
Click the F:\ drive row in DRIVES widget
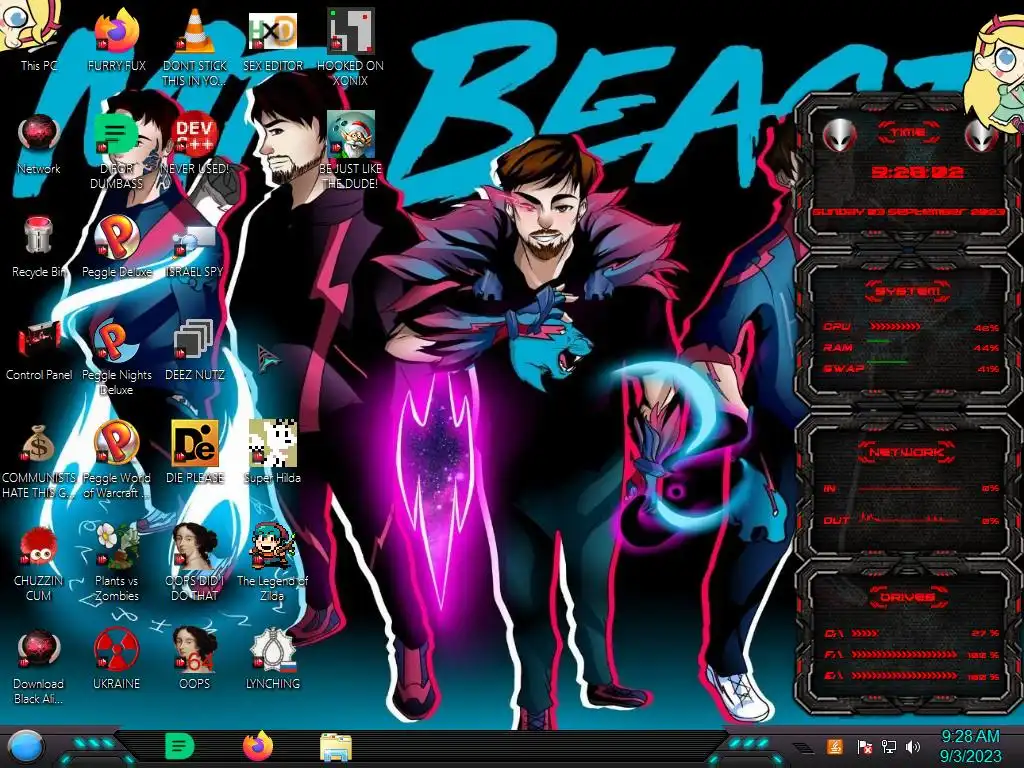click(x=912, y=654)
